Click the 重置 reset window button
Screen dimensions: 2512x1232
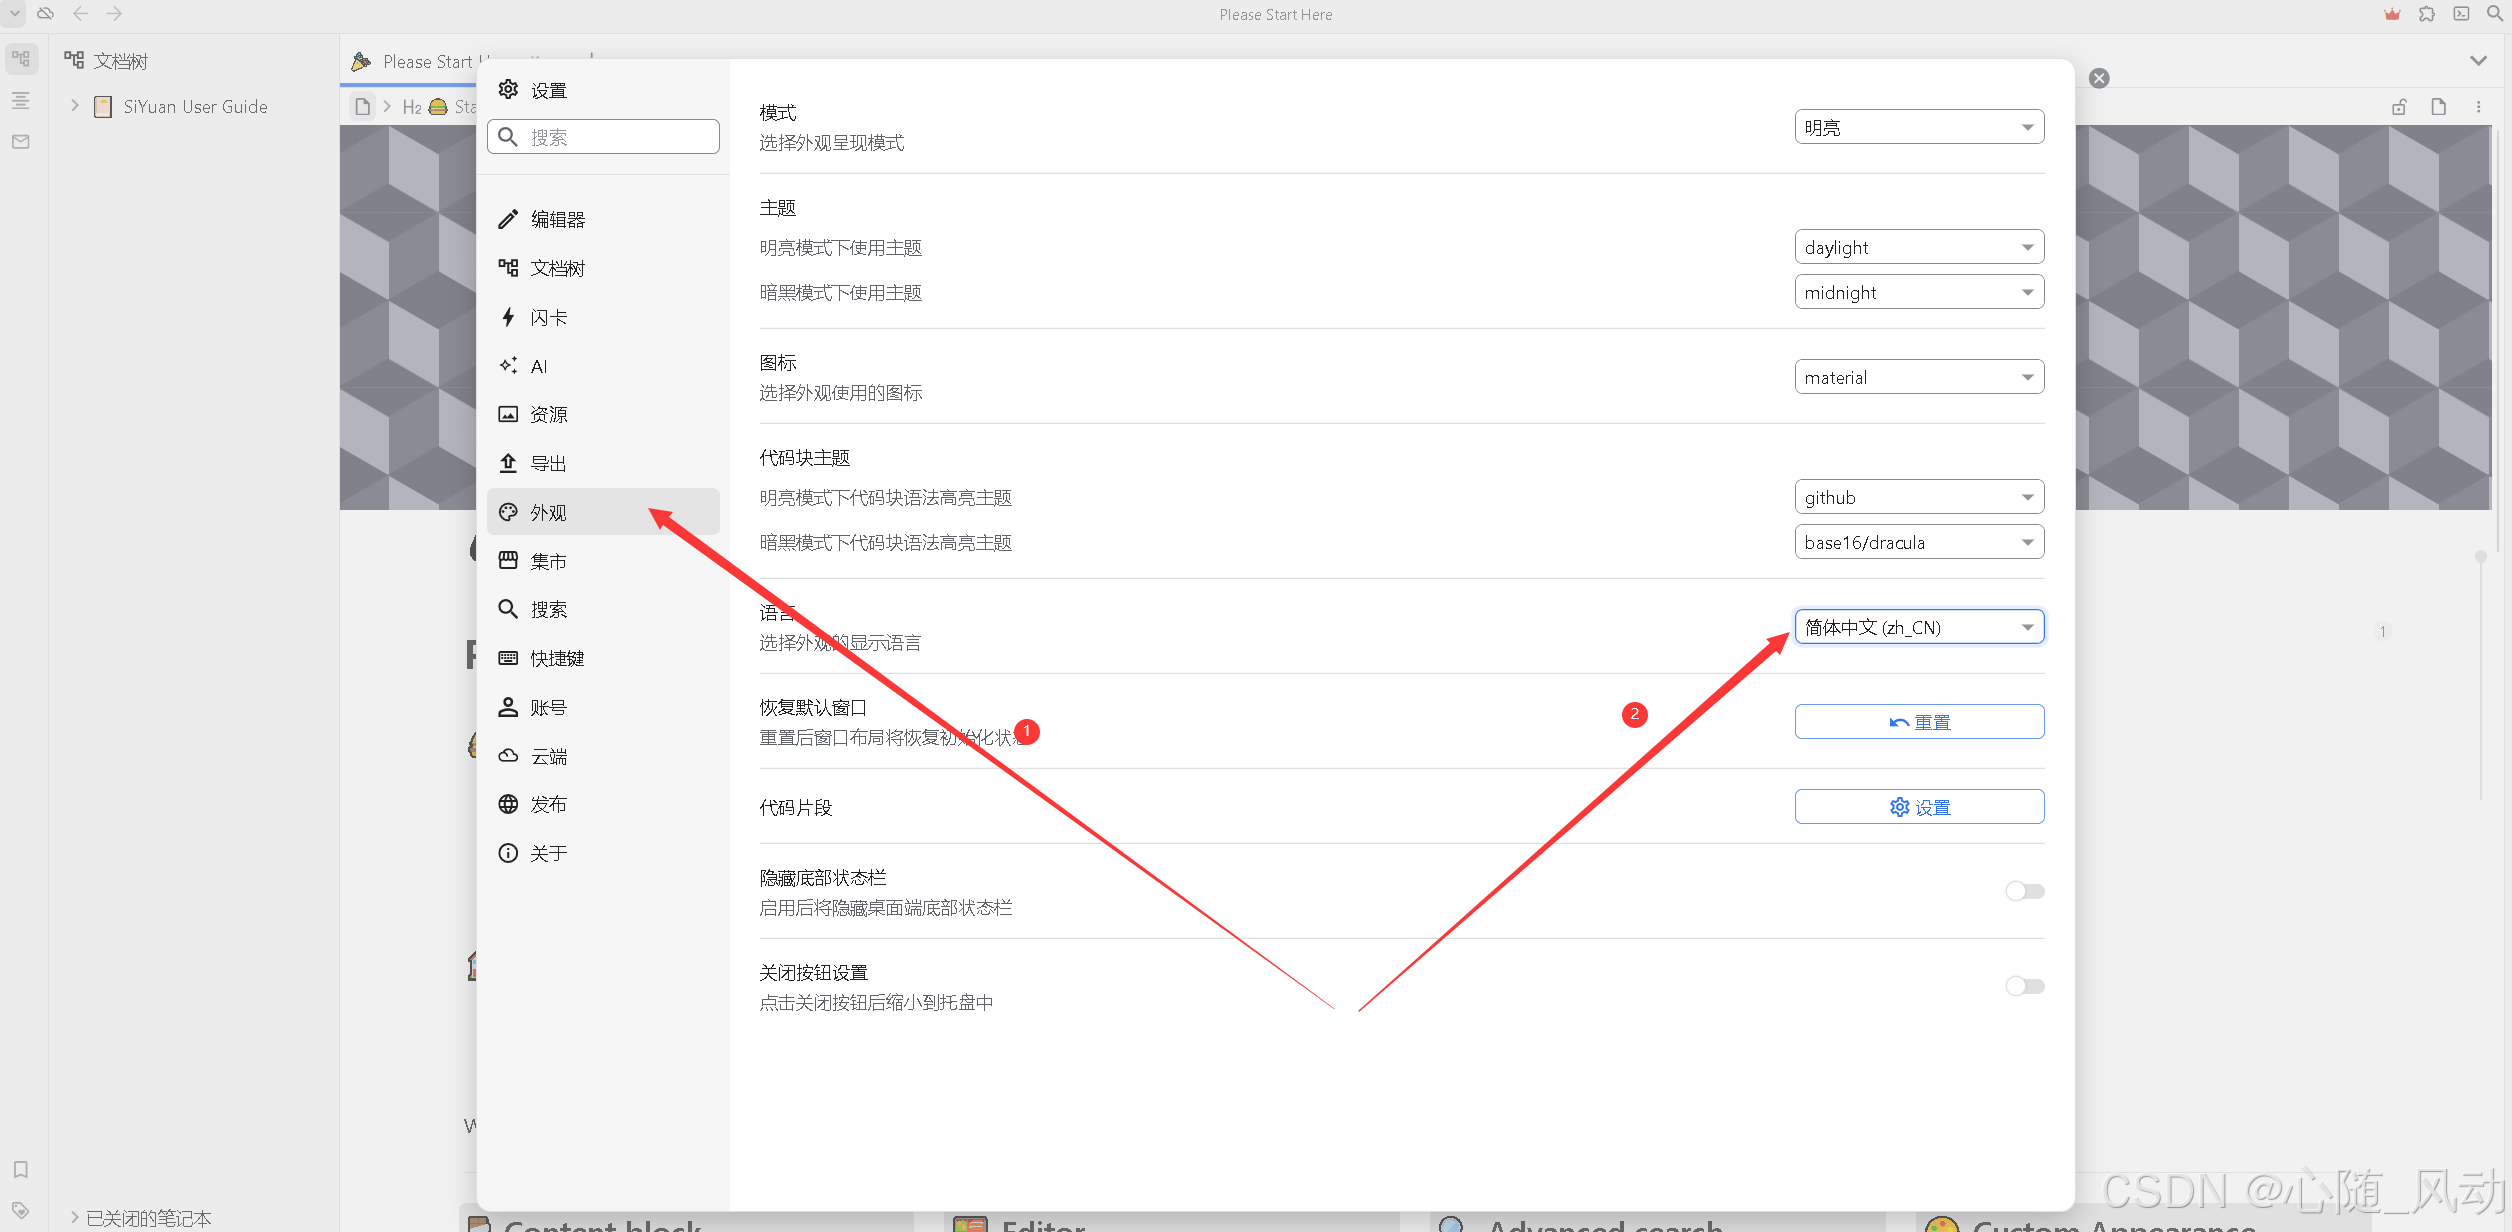point(1918,722)
